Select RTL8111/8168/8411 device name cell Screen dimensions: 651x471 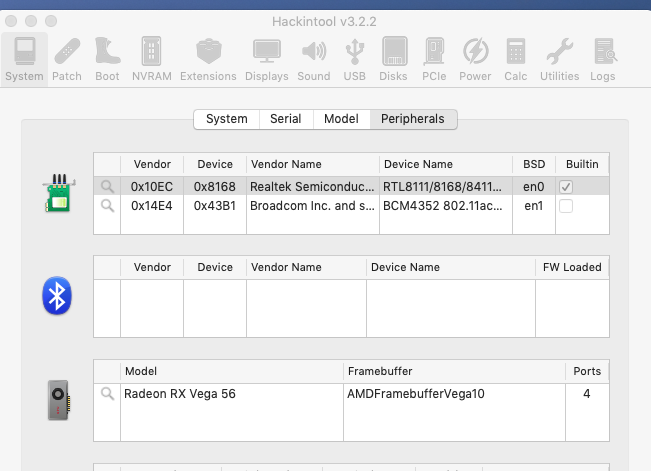tap(446, 187)
